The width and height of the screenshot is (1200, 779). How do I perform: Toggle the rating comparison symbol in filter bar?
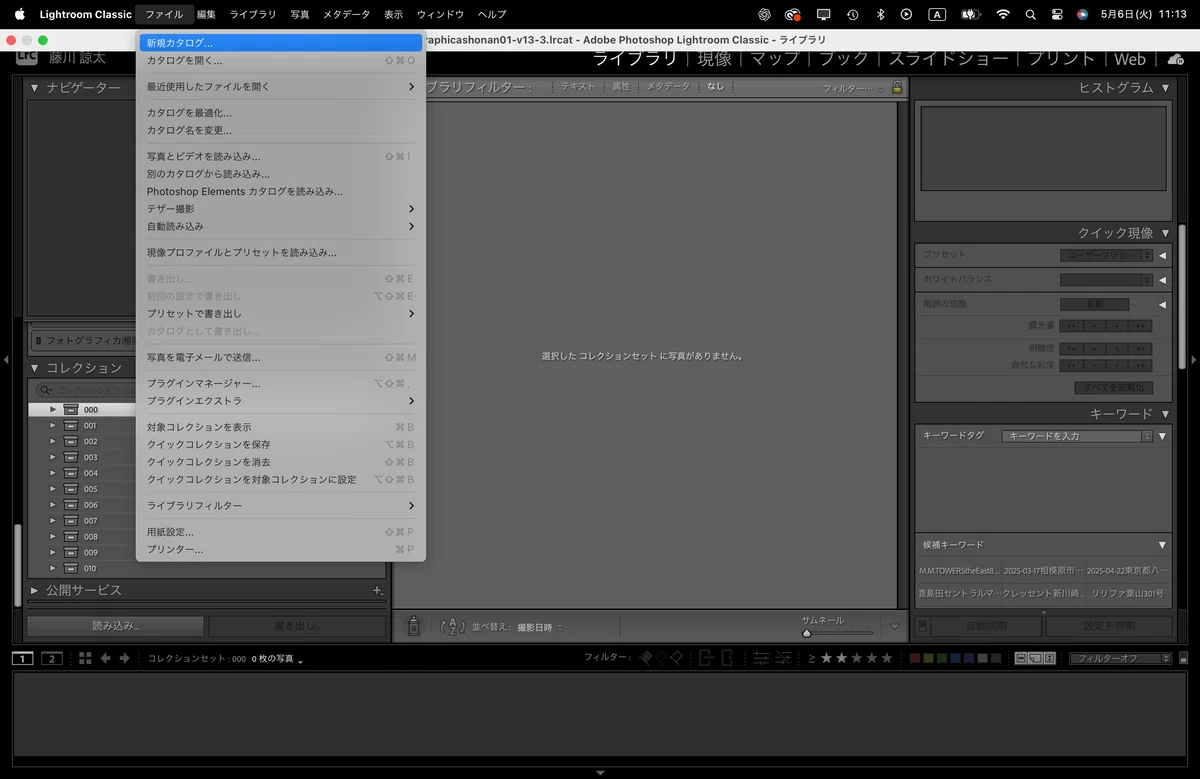click(x=811, y=657)
